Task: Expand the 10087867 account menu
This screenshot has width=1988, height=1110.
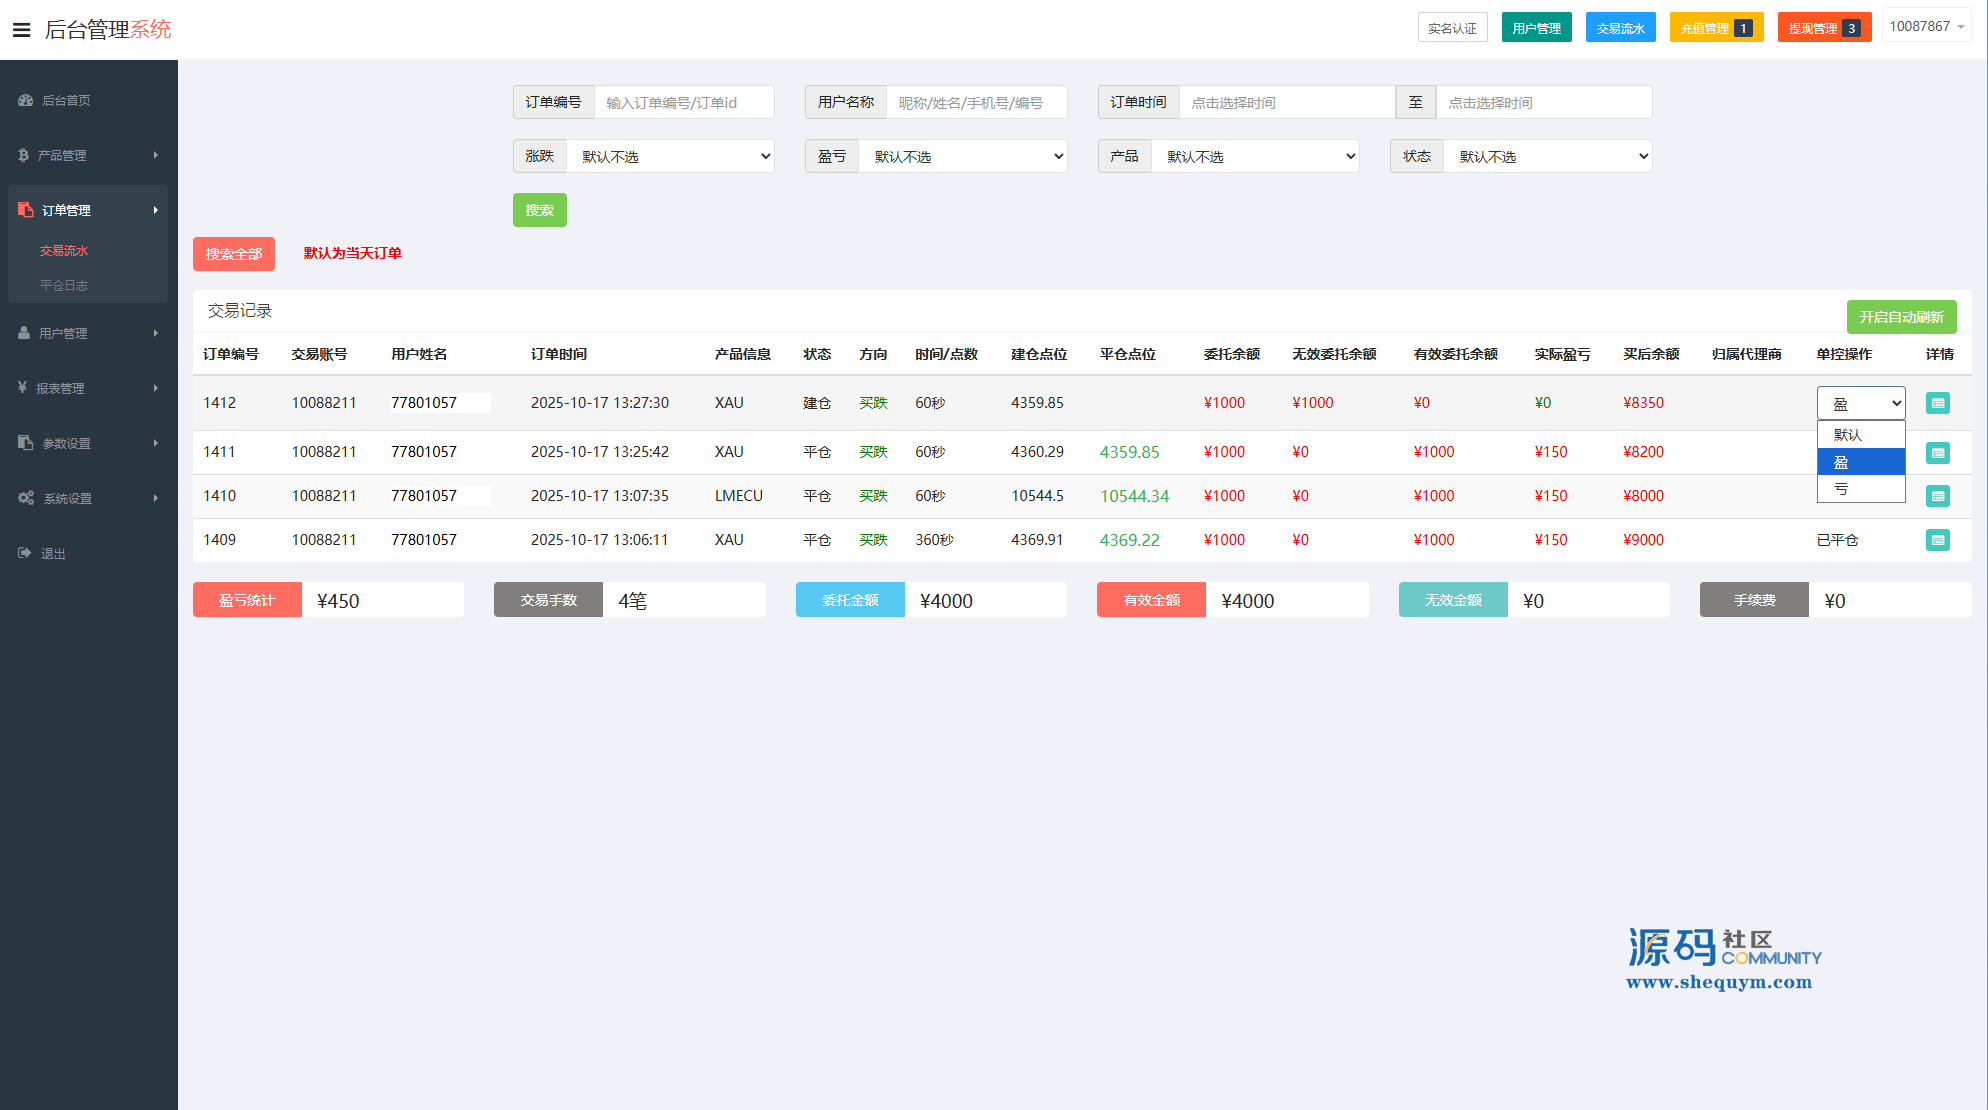Action: [x=1926, y=27]
